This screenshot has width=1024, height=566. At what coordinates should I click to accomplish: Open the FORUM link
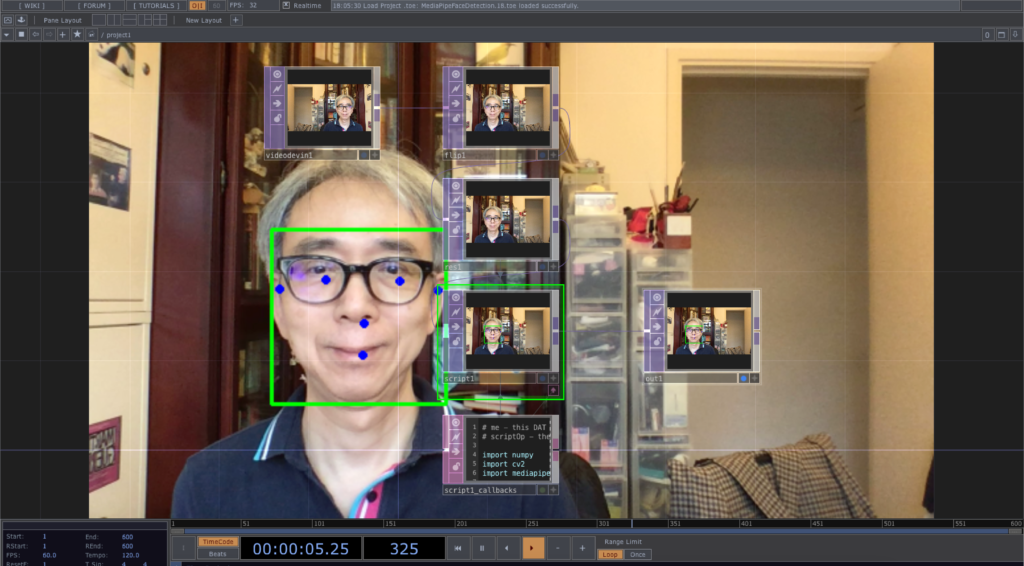click(x=94, y=5)
